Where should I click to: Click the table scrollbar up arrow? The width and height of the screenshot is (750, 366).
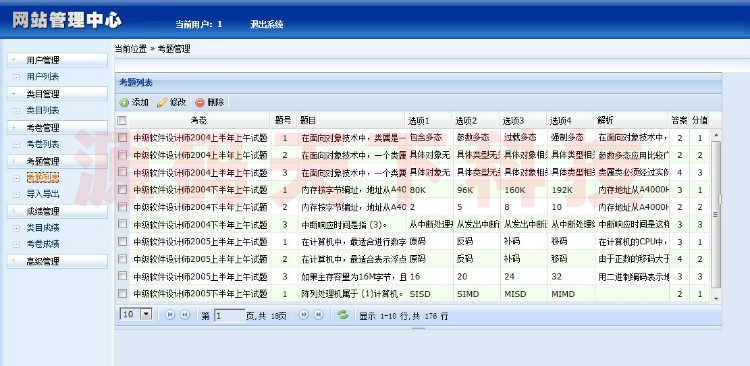[716, 134]
